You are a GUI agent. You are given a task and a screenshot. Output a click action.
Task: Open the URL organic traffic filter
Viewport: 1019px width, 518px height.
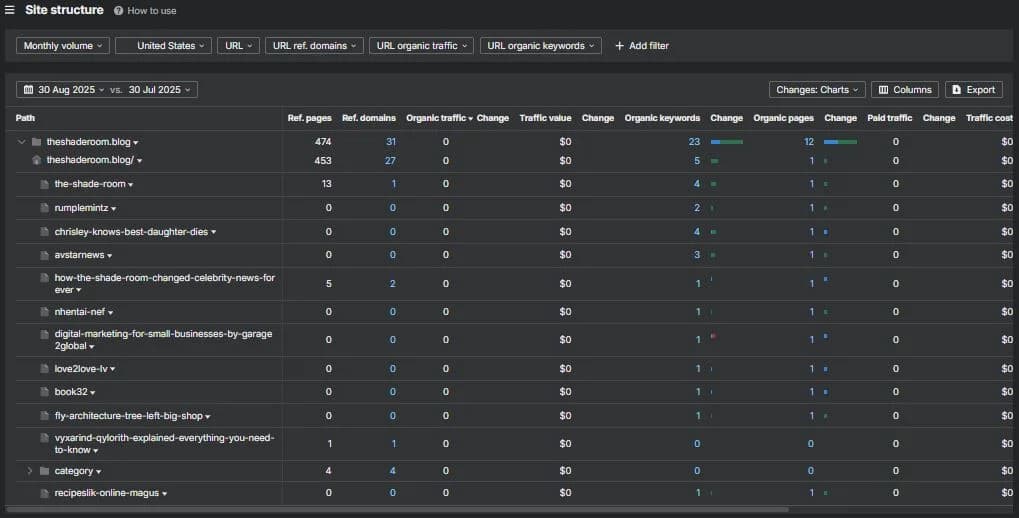[421, 45]
